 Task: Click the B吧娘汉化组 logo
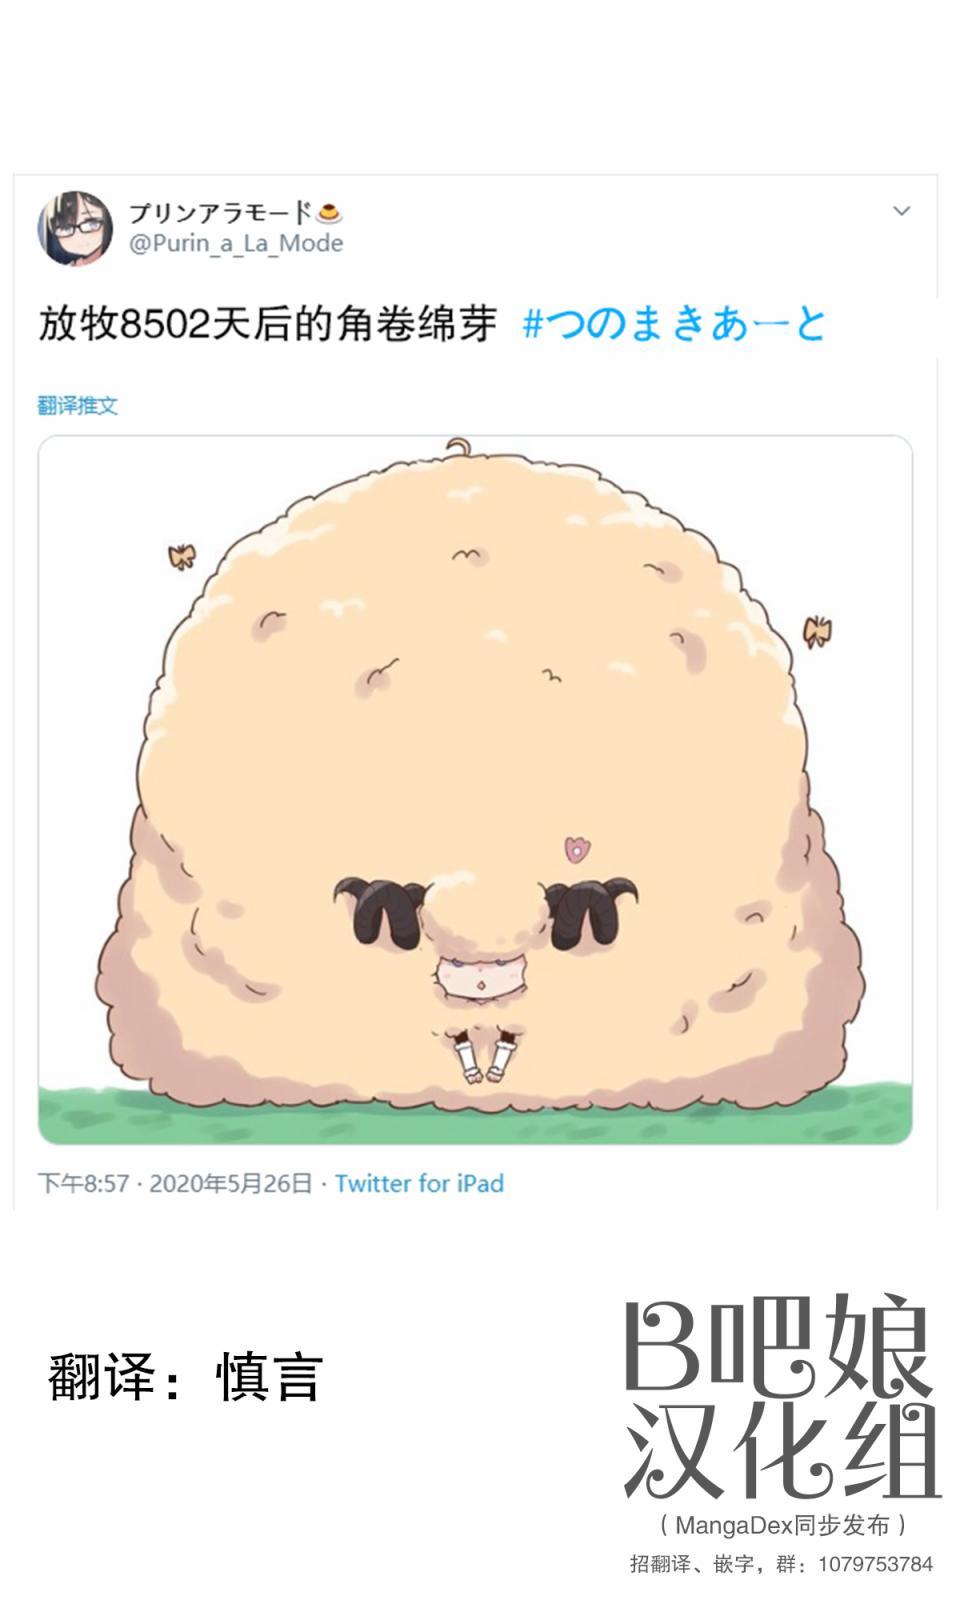coord(782,1397)
